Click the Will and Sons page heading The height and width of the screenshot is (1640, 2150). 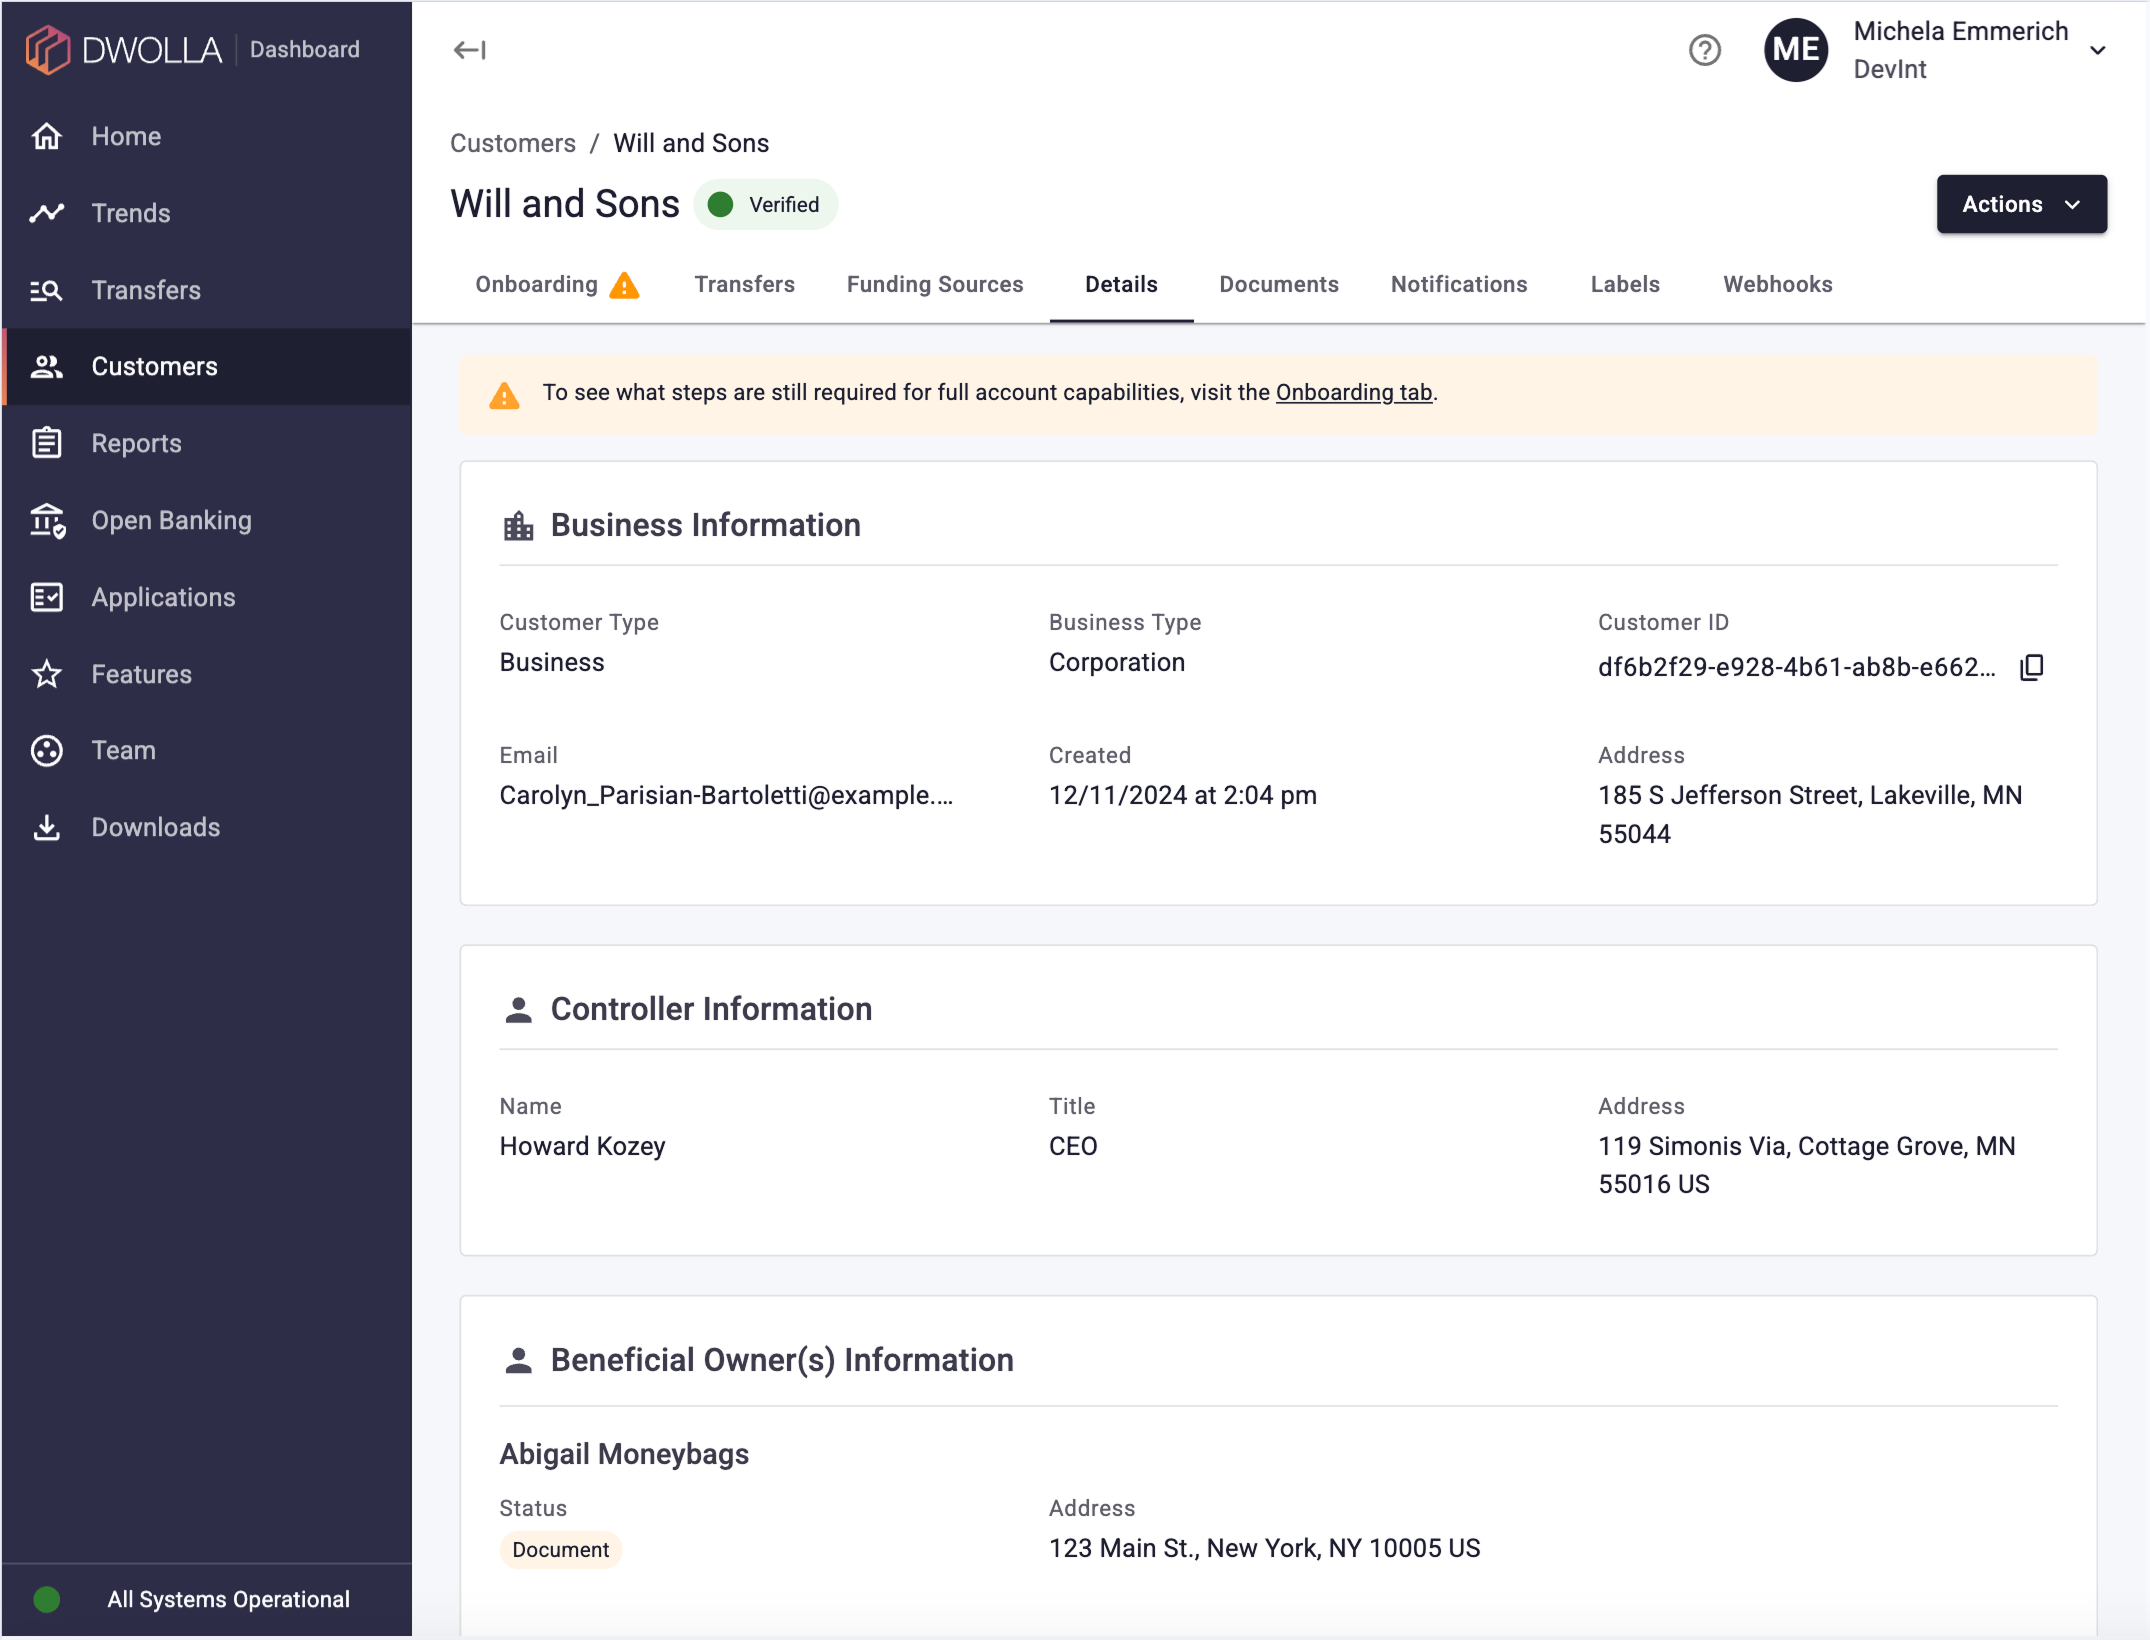click(x=565, y=204)
